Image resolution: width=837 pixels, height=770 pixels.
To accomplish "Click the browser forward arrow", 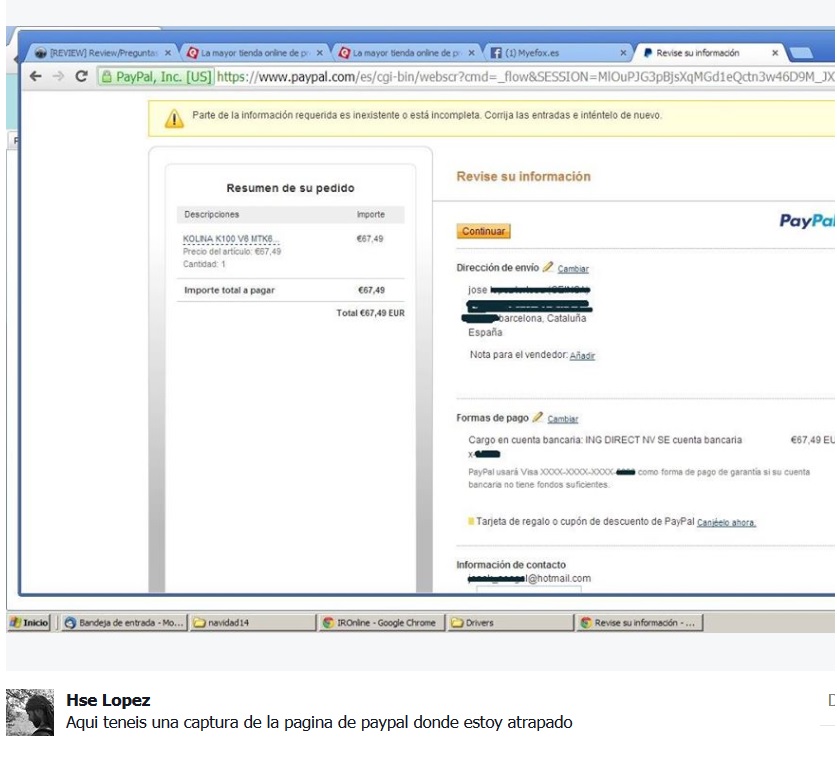I will pyautogui.click(x=59, y=76).
